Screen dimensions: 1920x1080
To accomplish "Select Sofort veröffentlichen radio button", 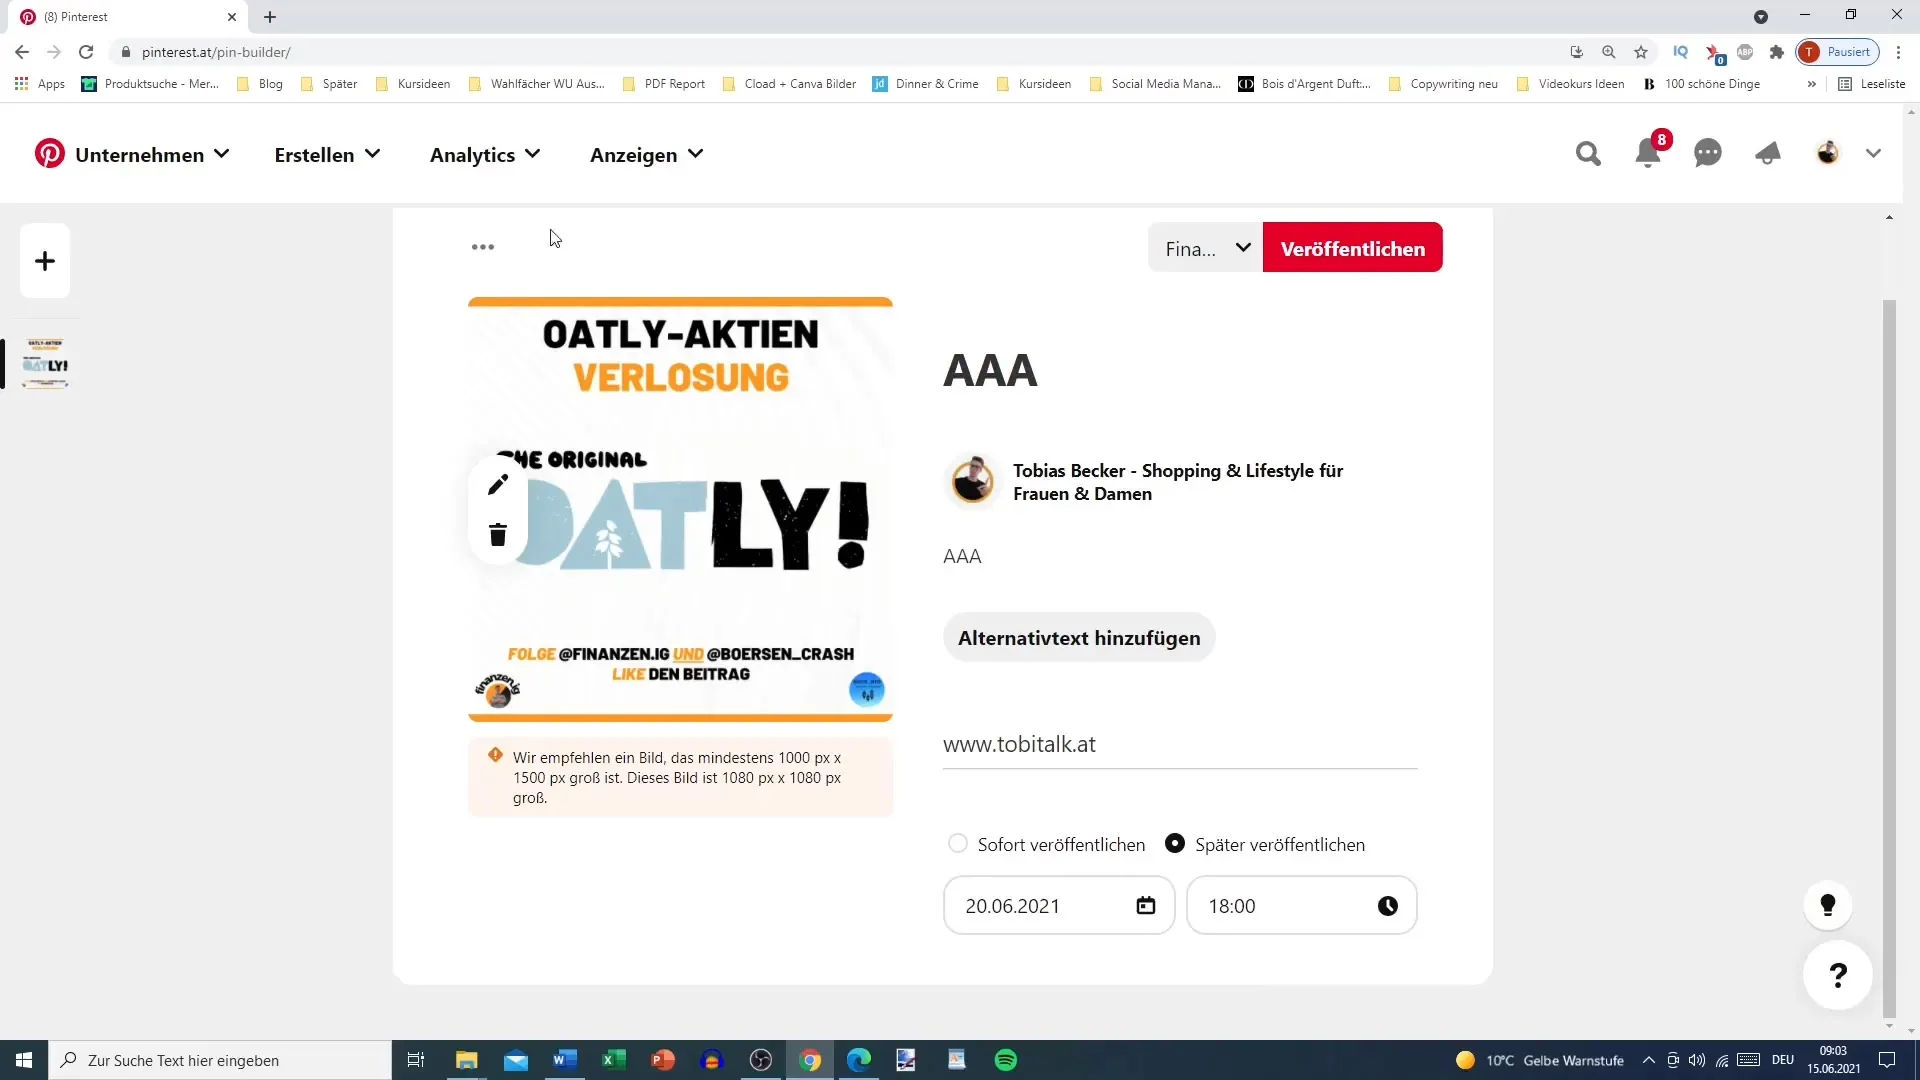I will (x=959, y=844).
